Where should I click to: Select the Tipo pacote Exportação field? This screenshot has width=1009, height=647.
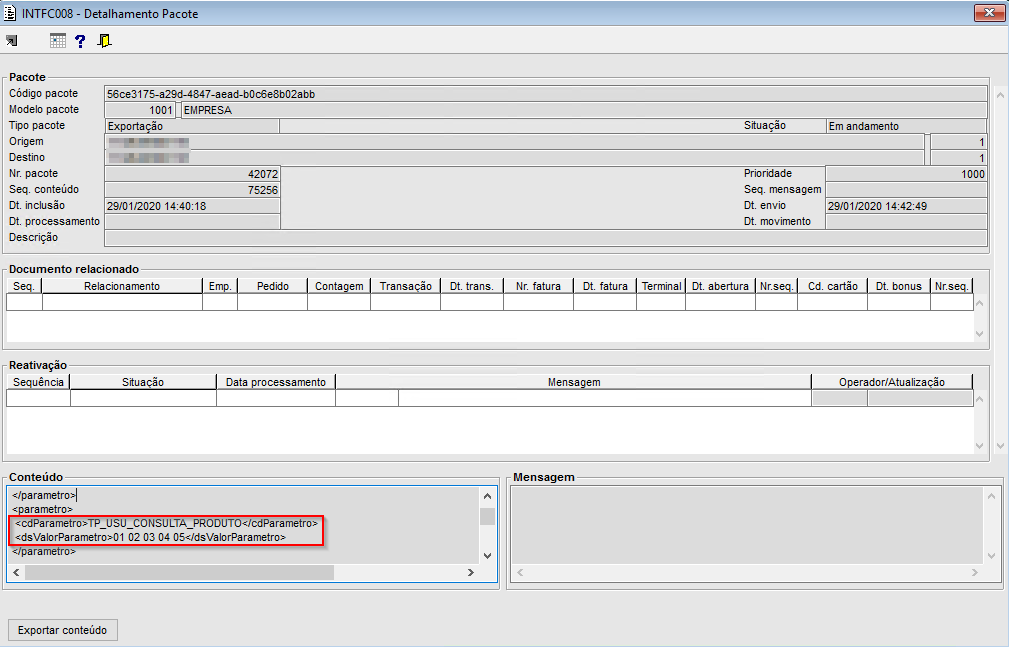tap(192, 126)
